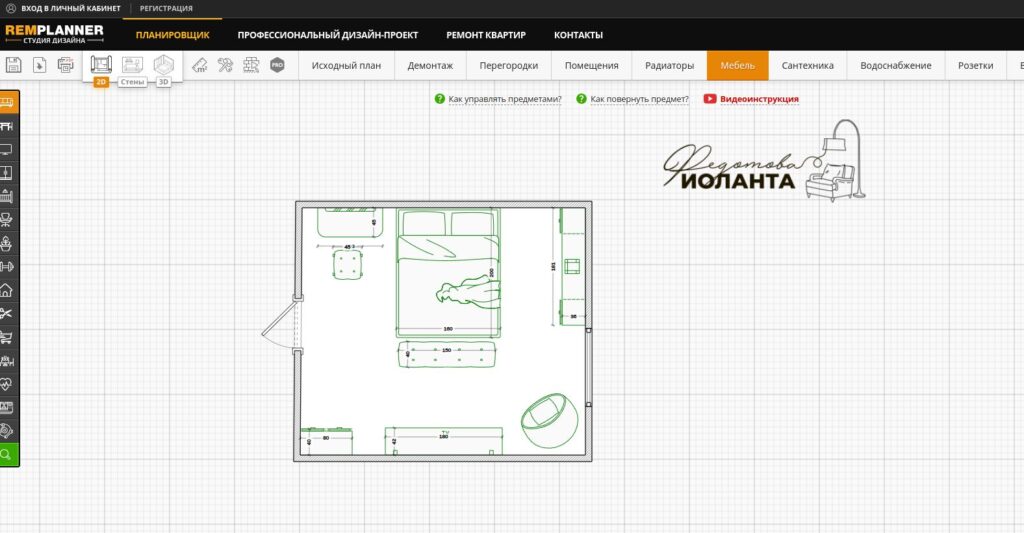Open the Радиаторы tab
This screenshot has width=1024, height=533.
click(x=669, y=65)
